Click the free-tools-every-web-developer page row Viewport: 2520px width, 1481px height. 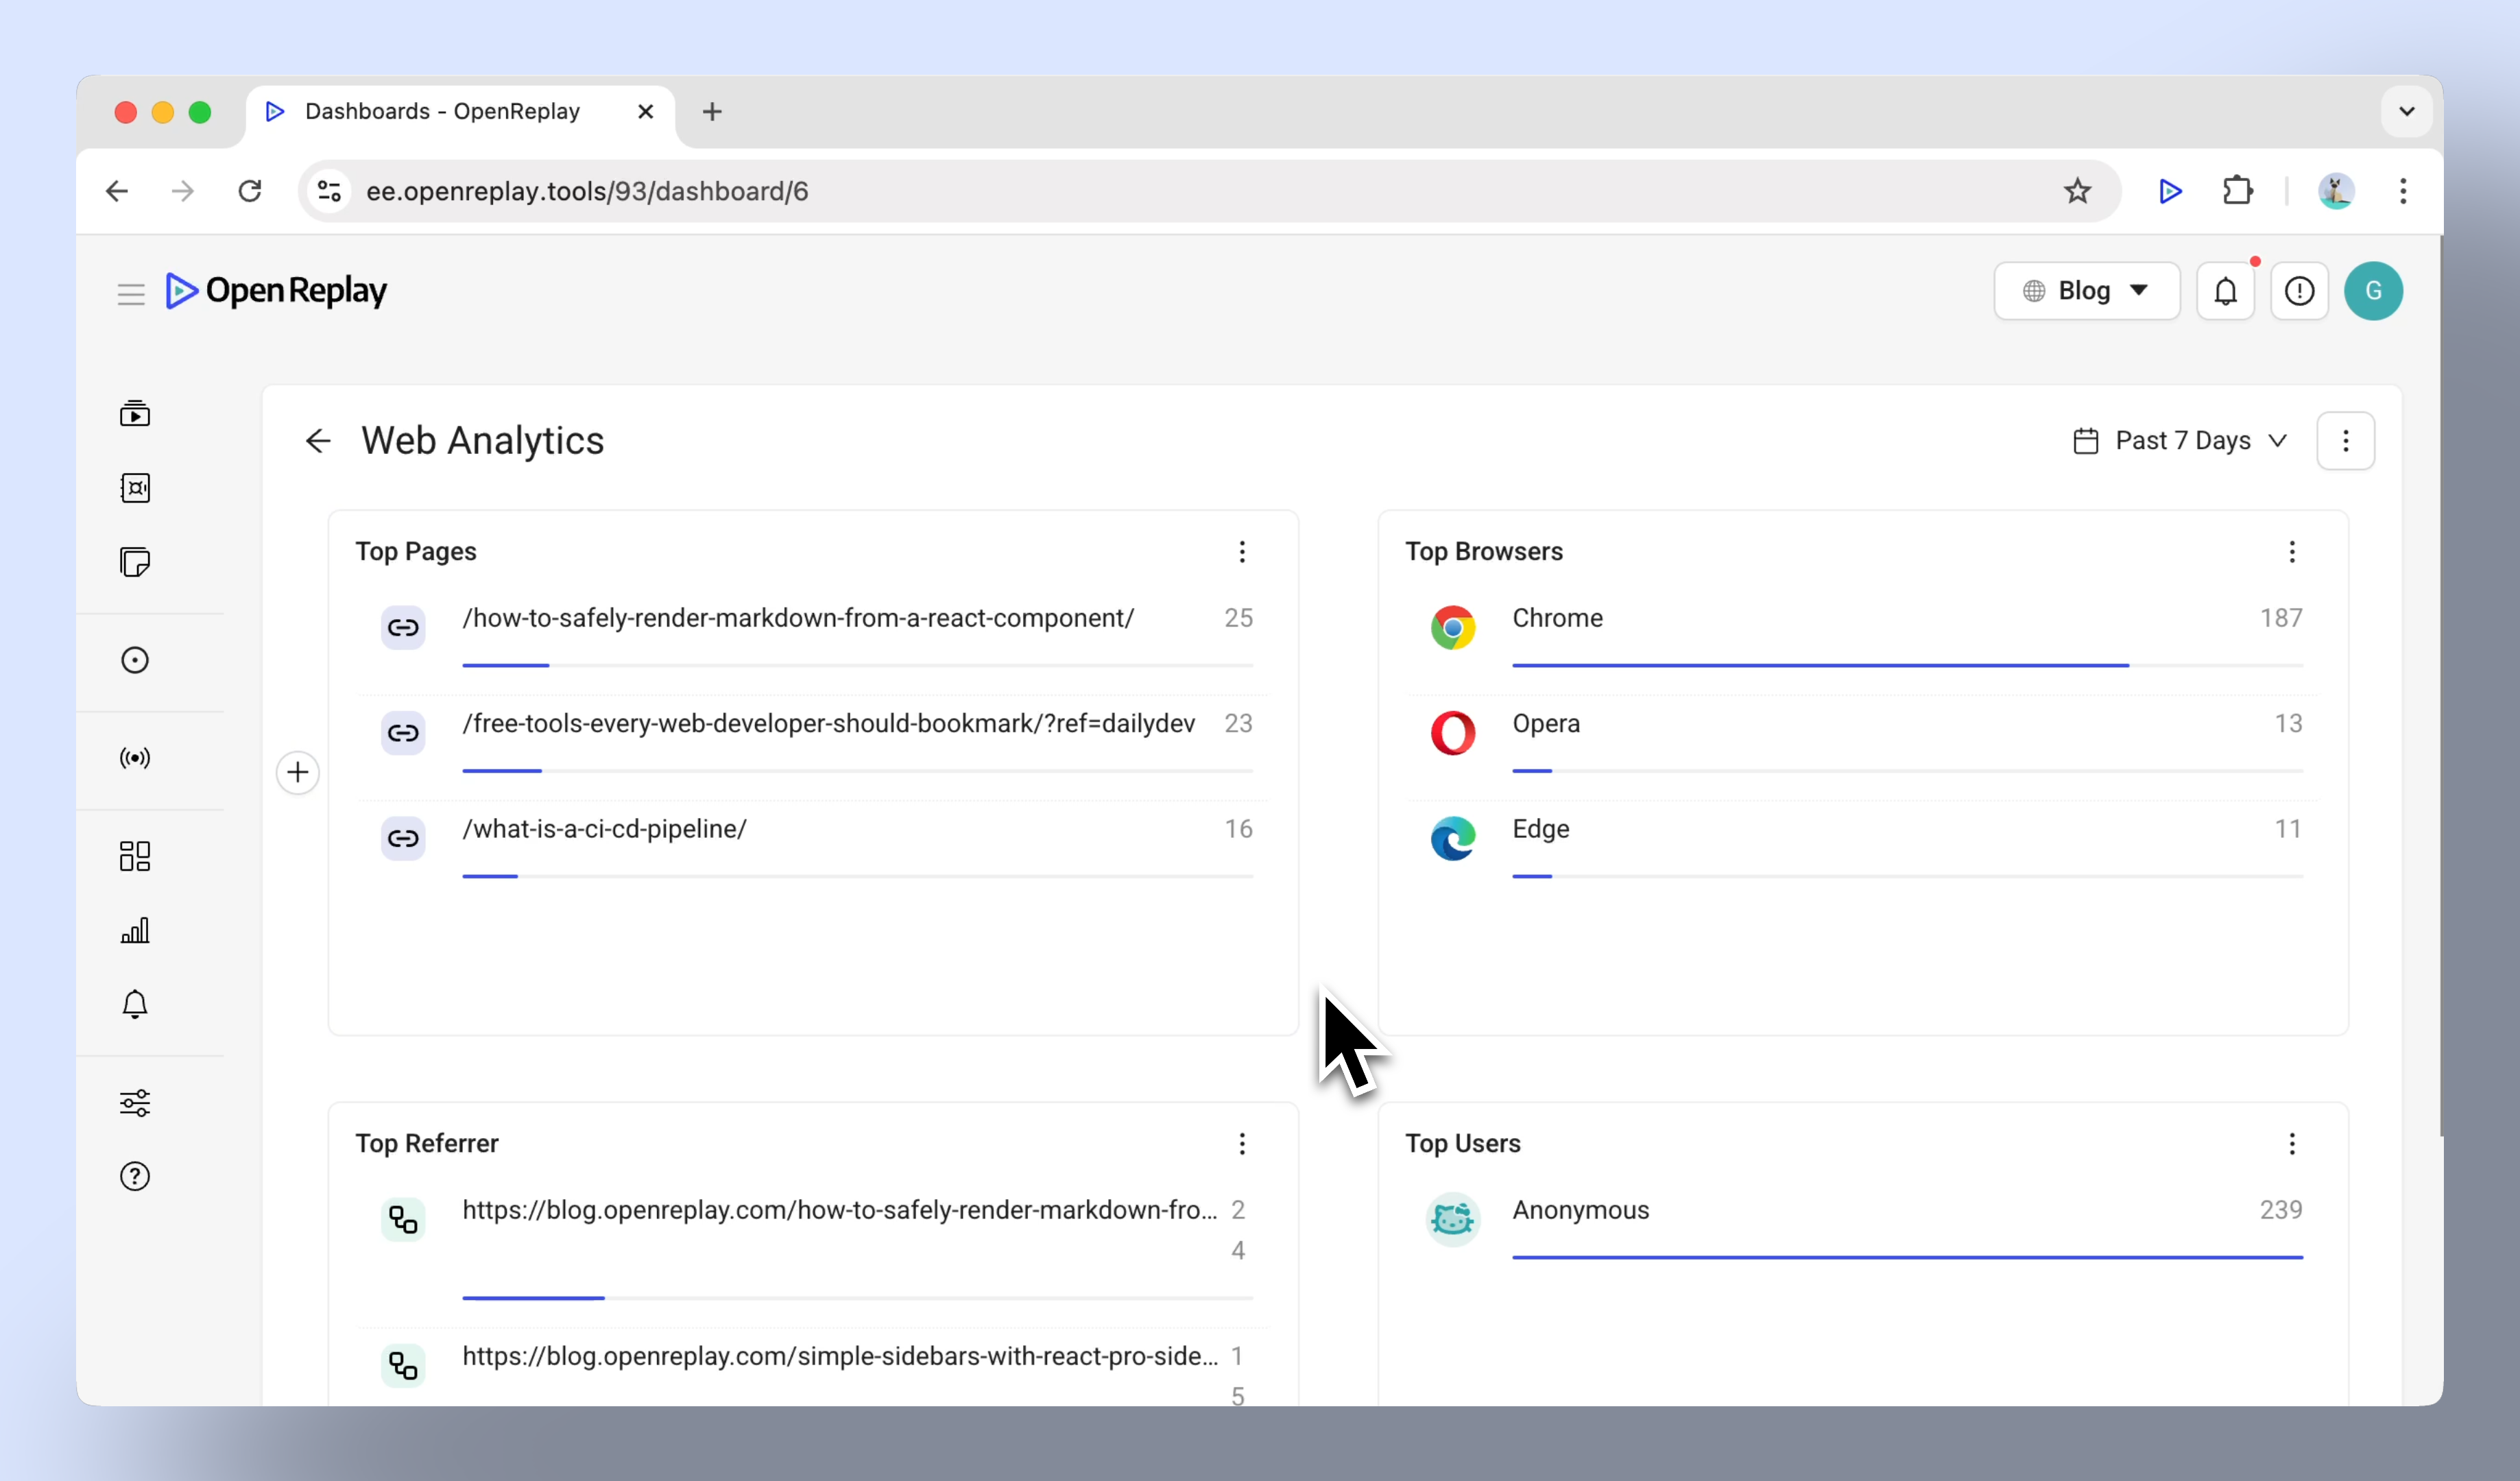813,744
